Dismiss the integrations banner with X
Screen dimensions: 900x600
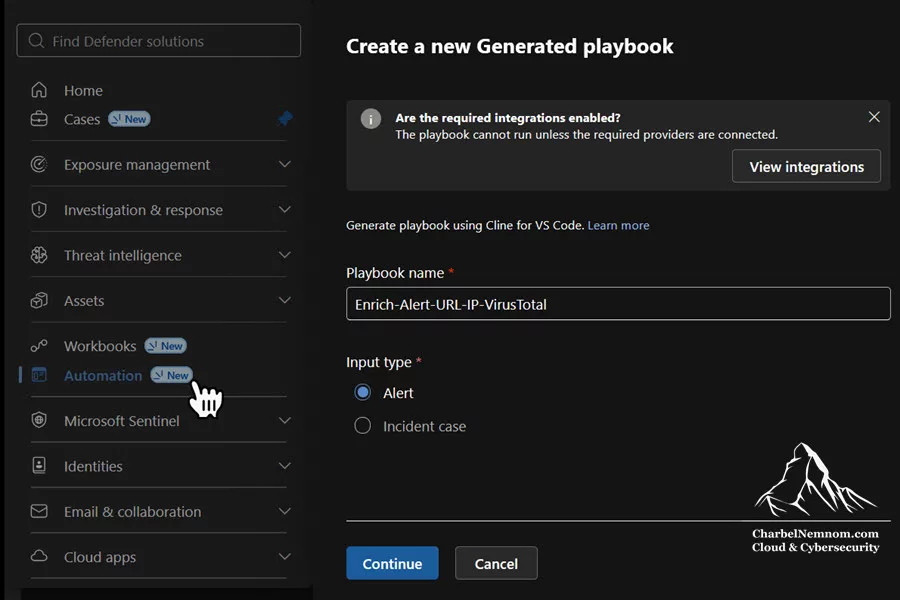[874, 117]
